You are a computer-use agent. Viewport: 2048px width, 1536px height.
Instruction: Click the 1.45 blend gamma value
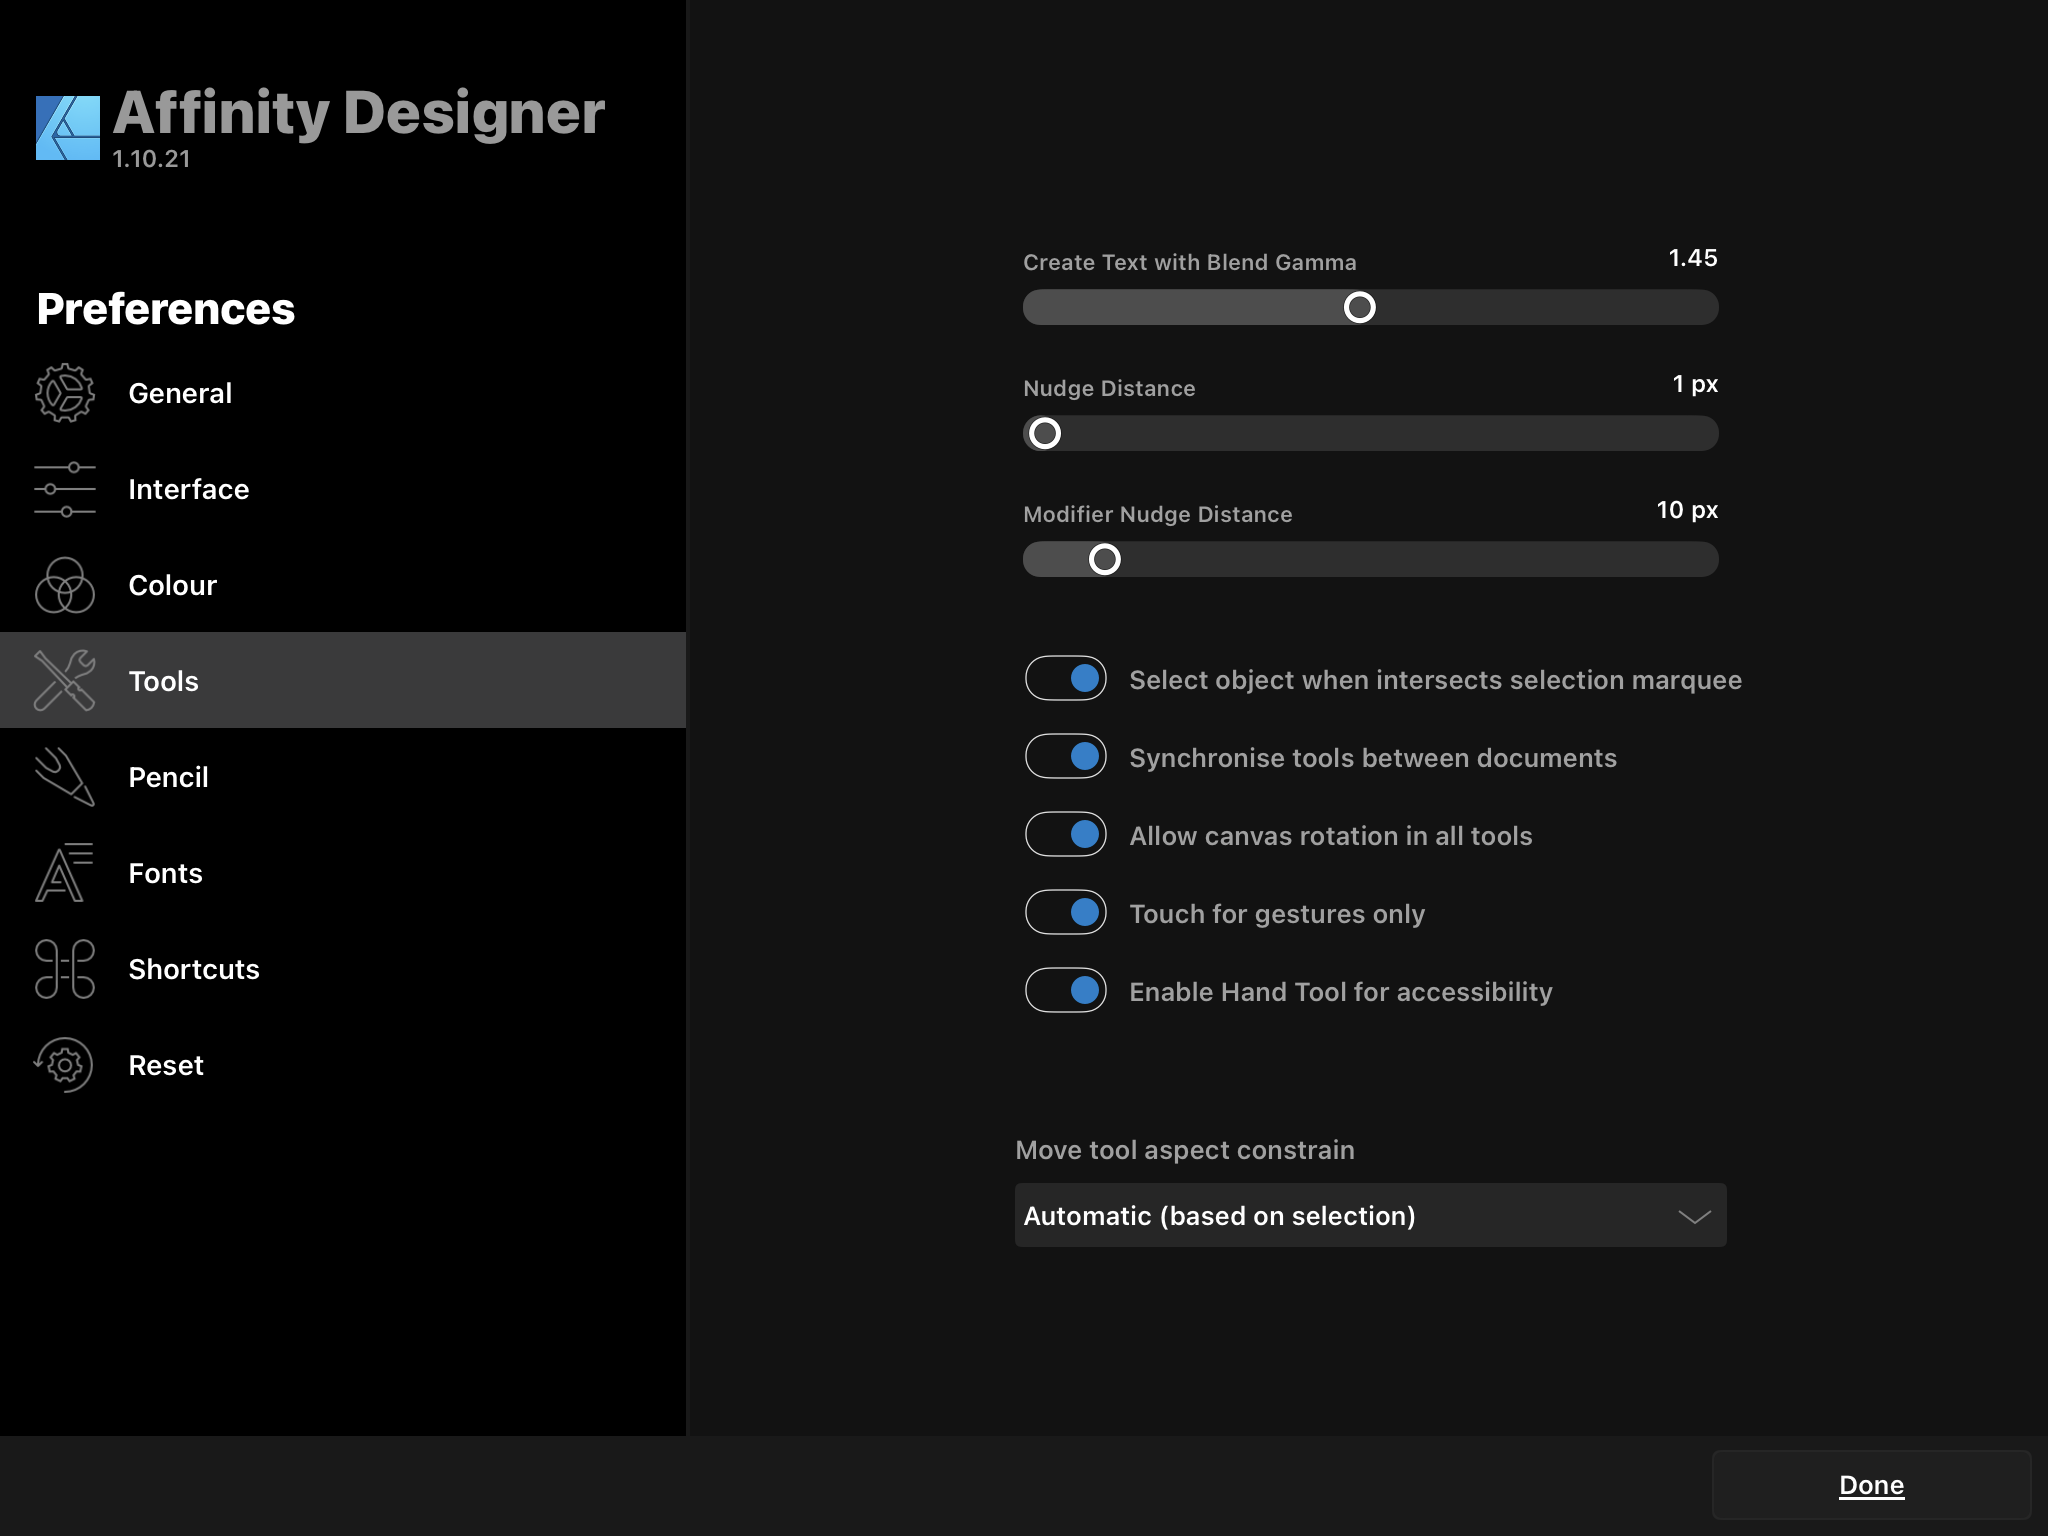coord(1693,258)
